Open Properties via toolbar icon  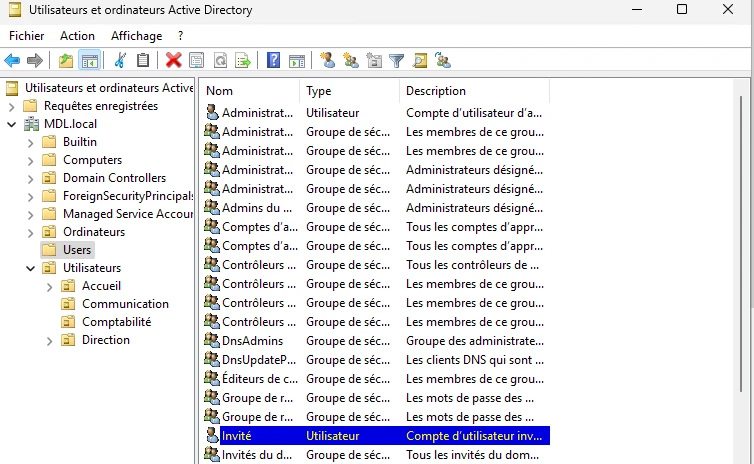197,61
